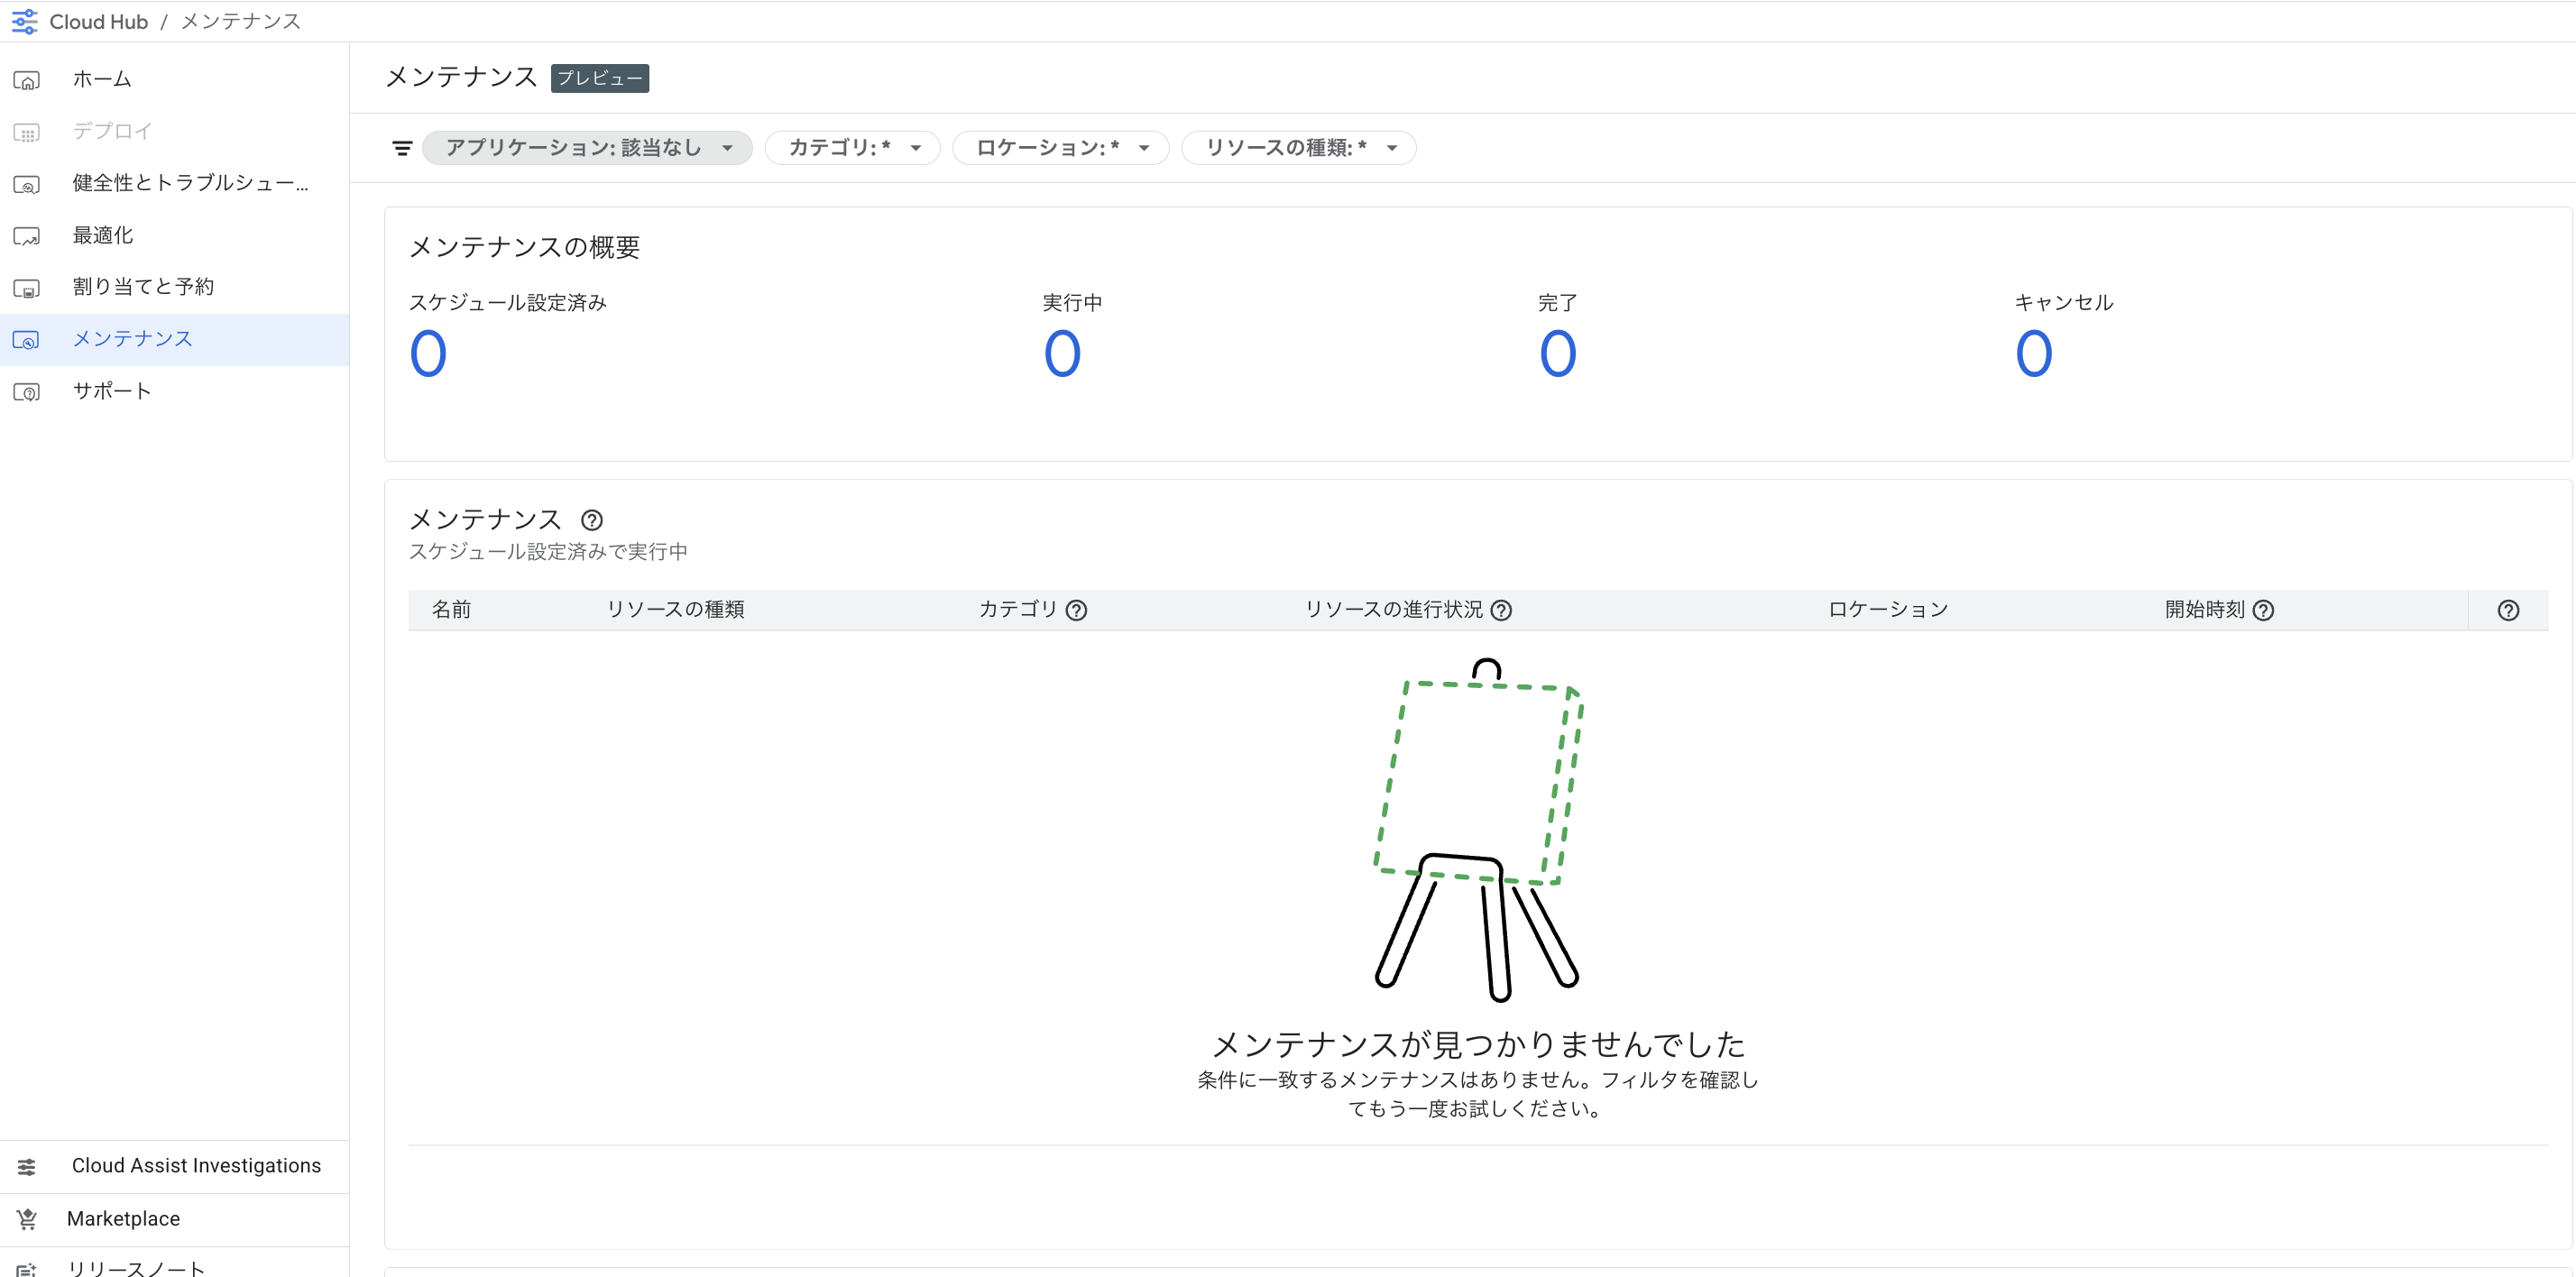
Task: Click help icon beside リソースの進行状況 column
Action: tap(1501, 610)
